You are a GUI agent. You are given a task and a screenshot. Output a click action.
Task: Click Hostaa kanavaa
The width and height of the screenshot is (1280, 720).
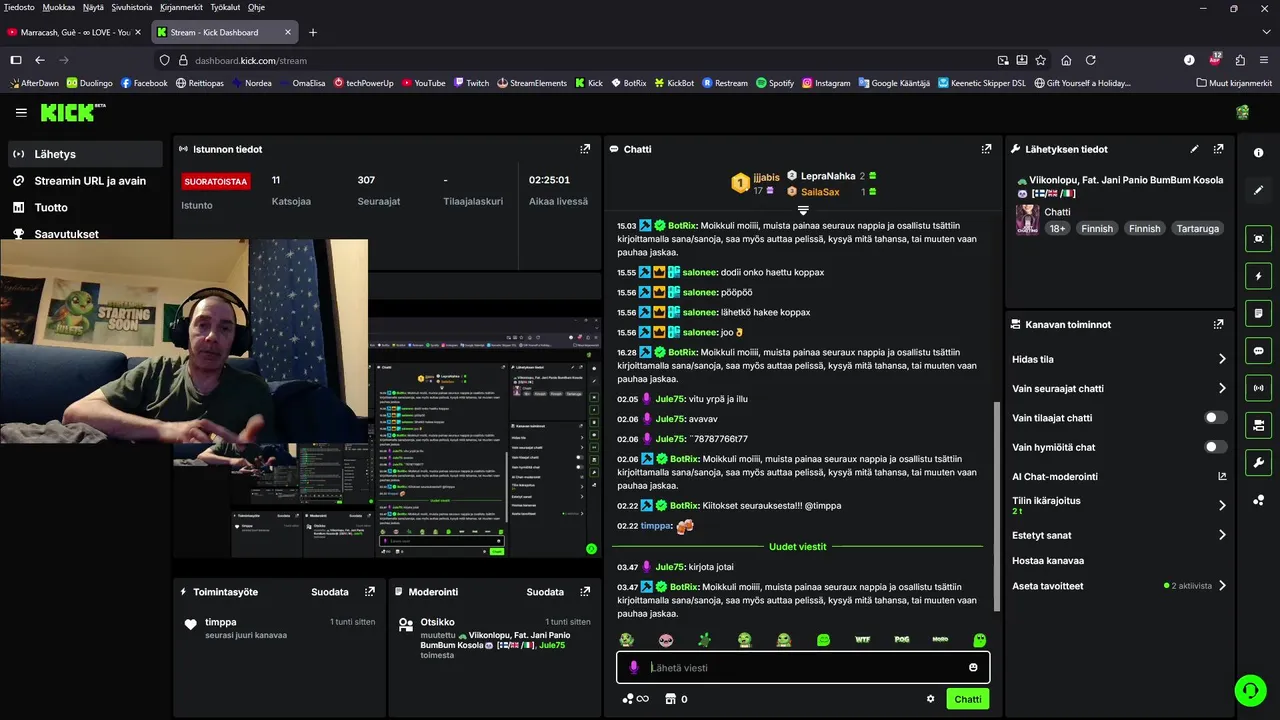[x=1048, y=561]
